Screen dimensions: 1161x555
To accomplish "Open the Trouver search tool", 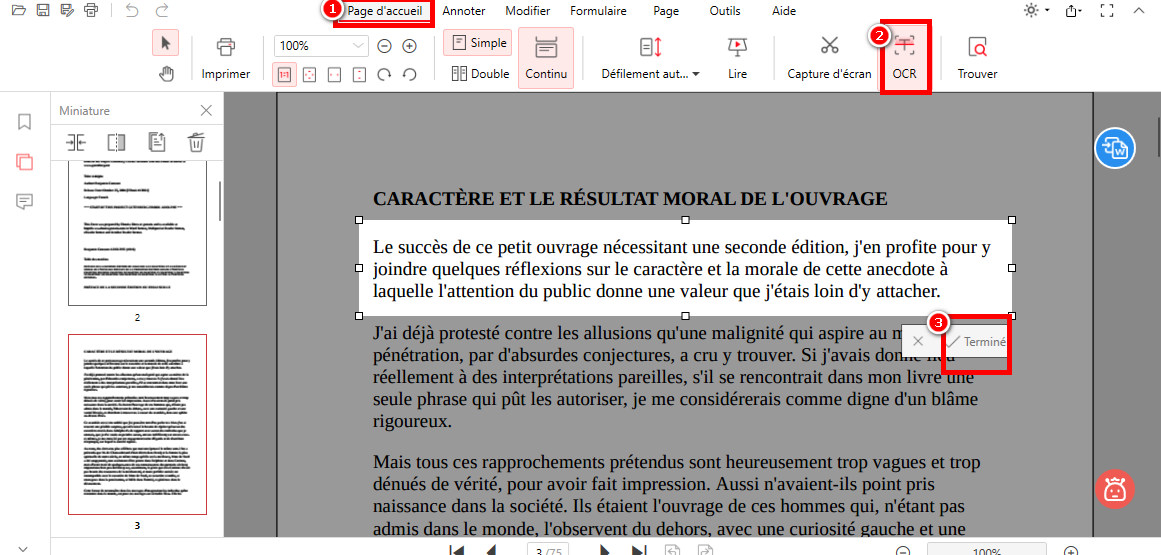I will pos(977,59).
